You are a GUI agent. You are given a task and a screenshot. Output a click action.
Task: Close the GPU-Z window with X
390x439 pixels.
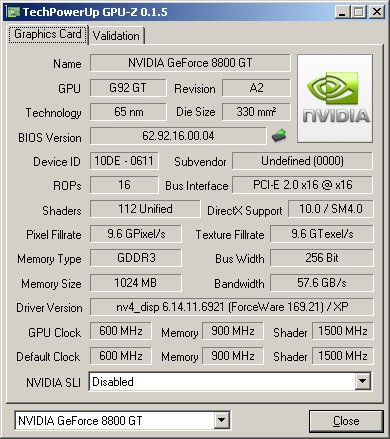(x=377, y=12)
